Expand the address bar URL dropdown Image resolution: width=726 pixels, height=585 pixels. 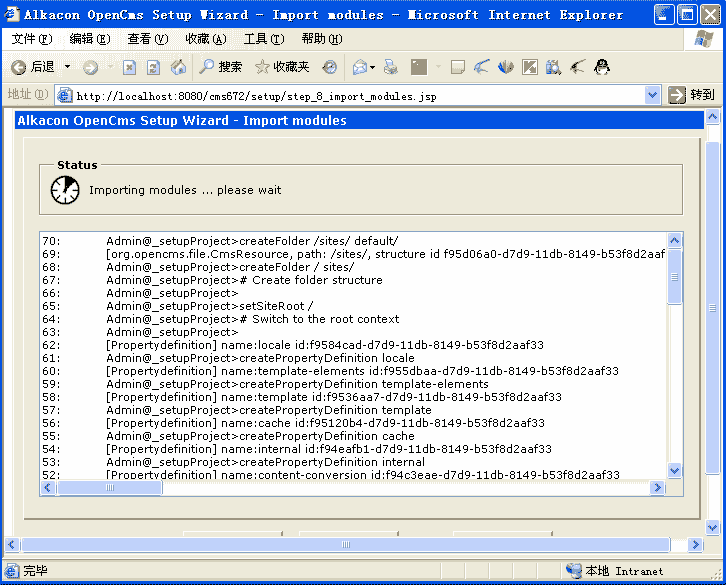coord(652,95)
